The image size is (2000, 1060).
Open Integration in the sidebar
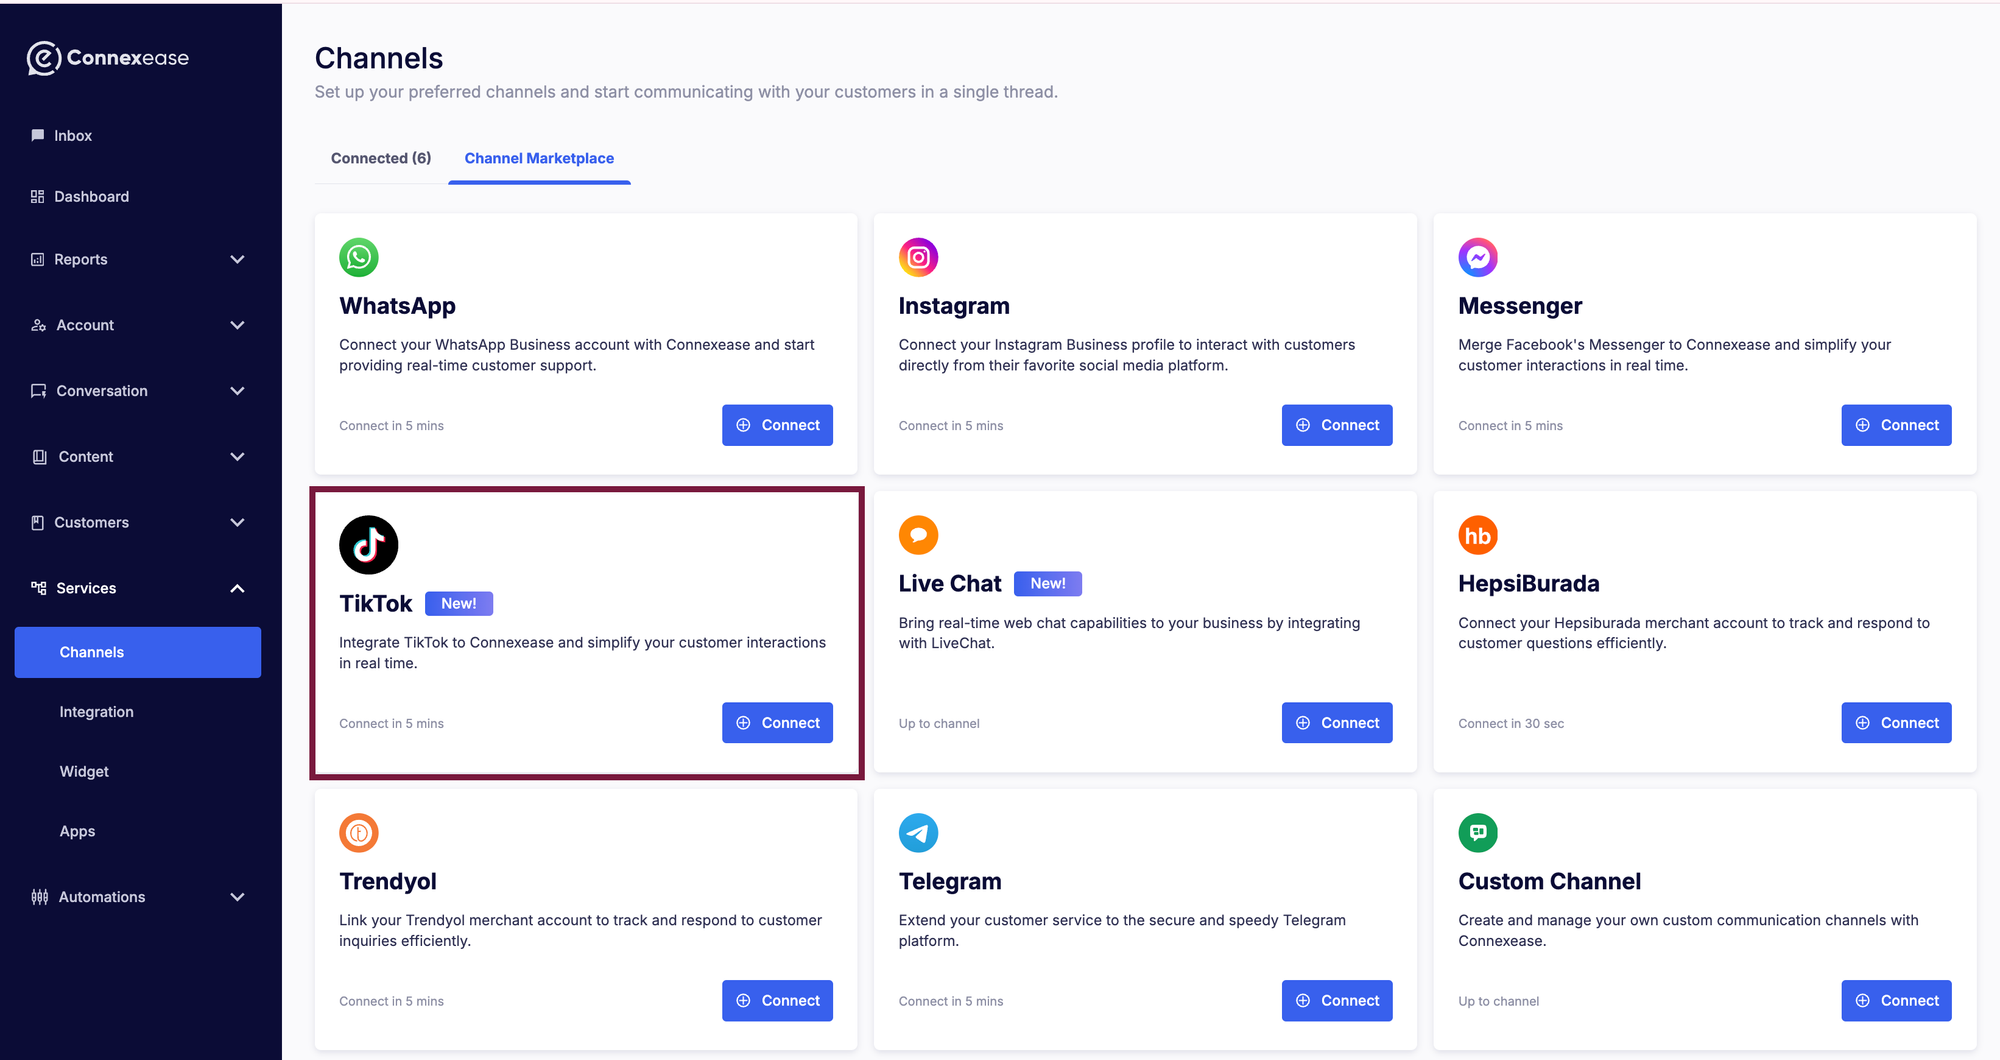[x=96, y=712]
